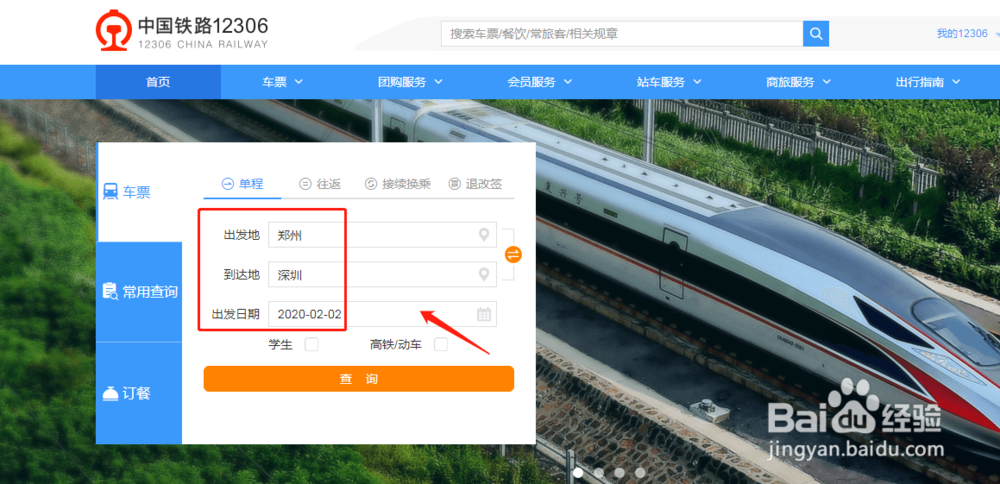Click the 到达地 field showing 深圳

point(382,275)
